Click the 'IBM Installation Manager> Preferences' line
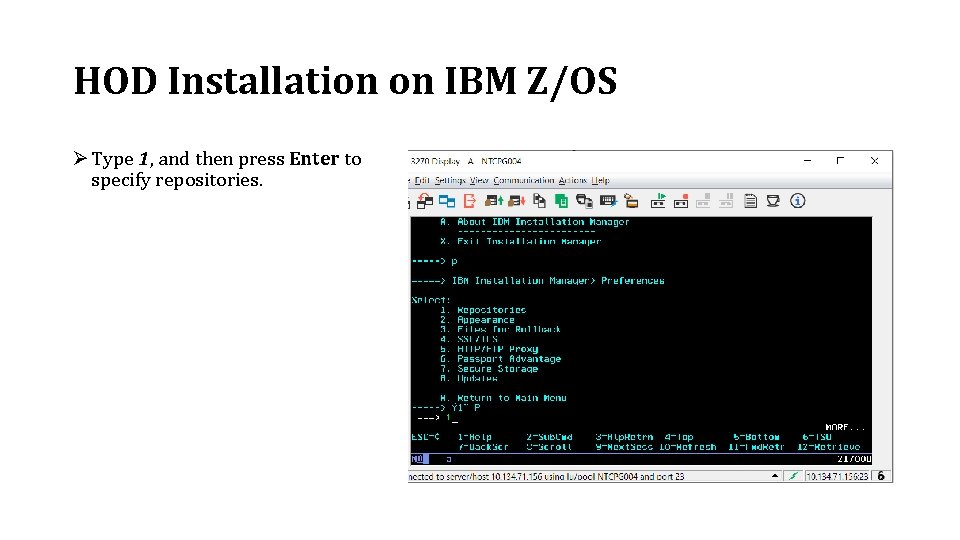 [x=558, y=281]
